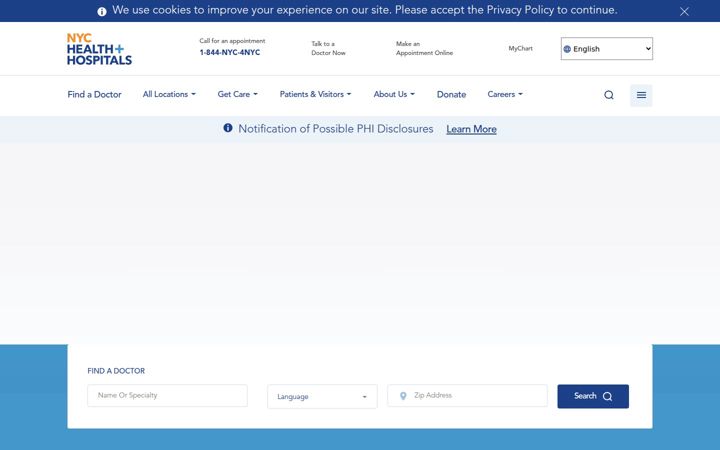
Task: Open the NYC Health + Hospitals logo home
Action: click(99, 49)
